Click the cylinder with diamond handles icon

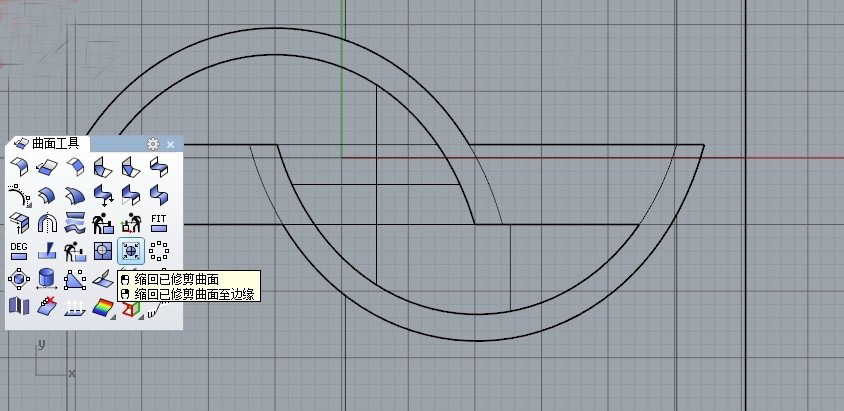pos(19,279)
